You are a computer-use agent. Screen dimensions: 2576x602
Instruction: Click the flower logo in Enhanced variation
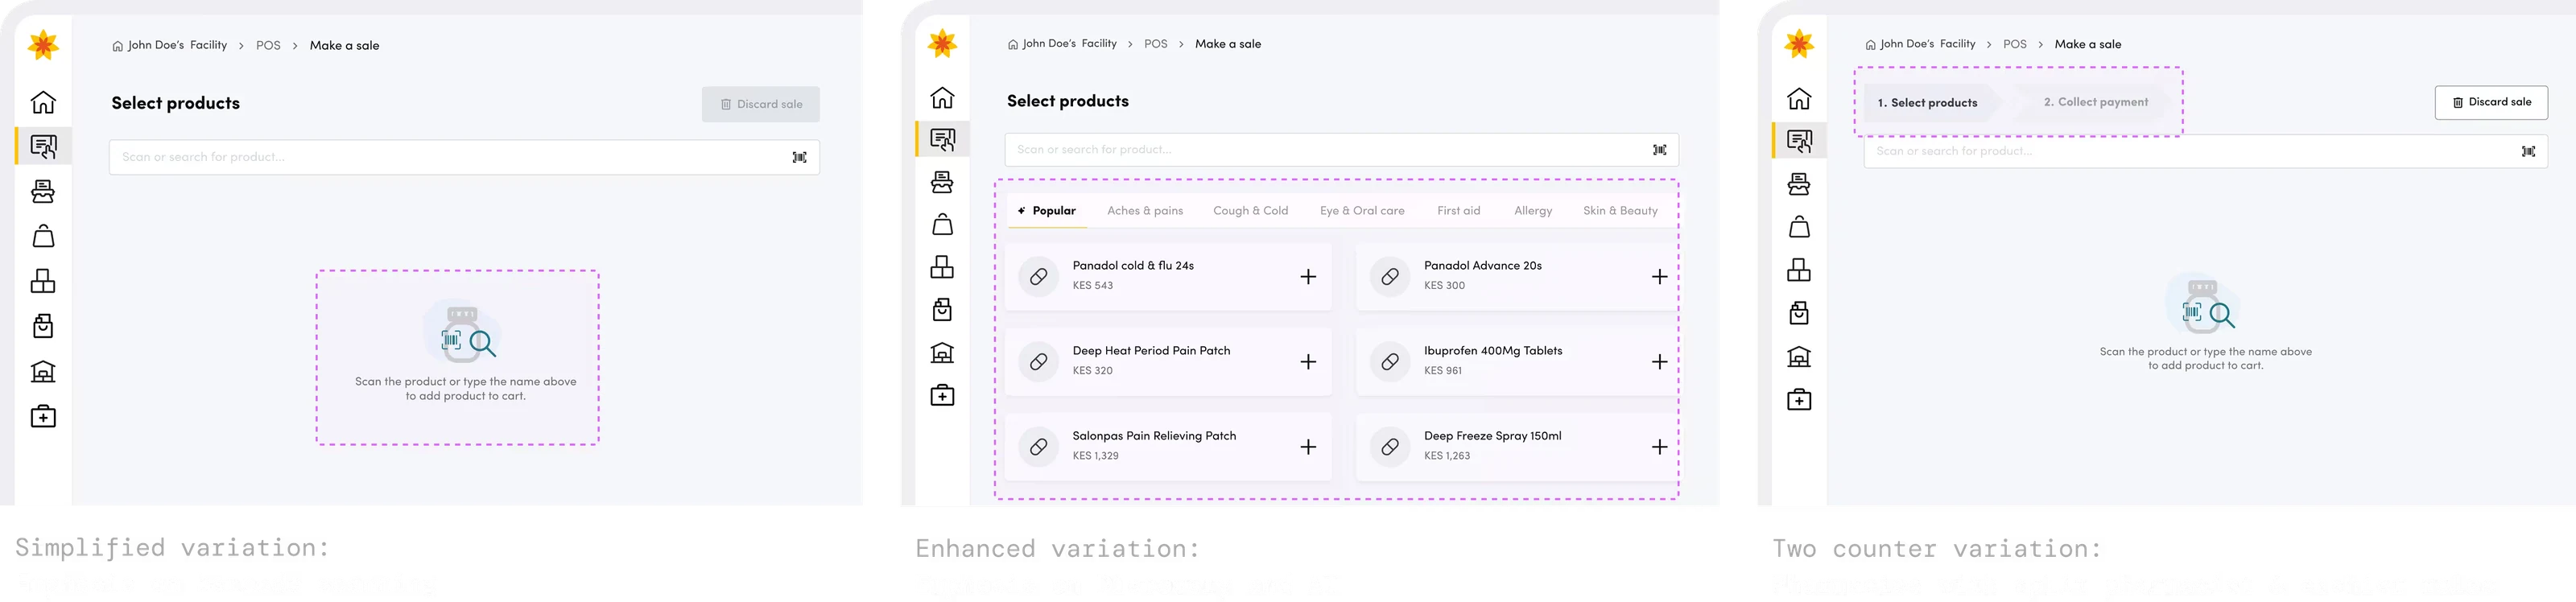[942, 43]
